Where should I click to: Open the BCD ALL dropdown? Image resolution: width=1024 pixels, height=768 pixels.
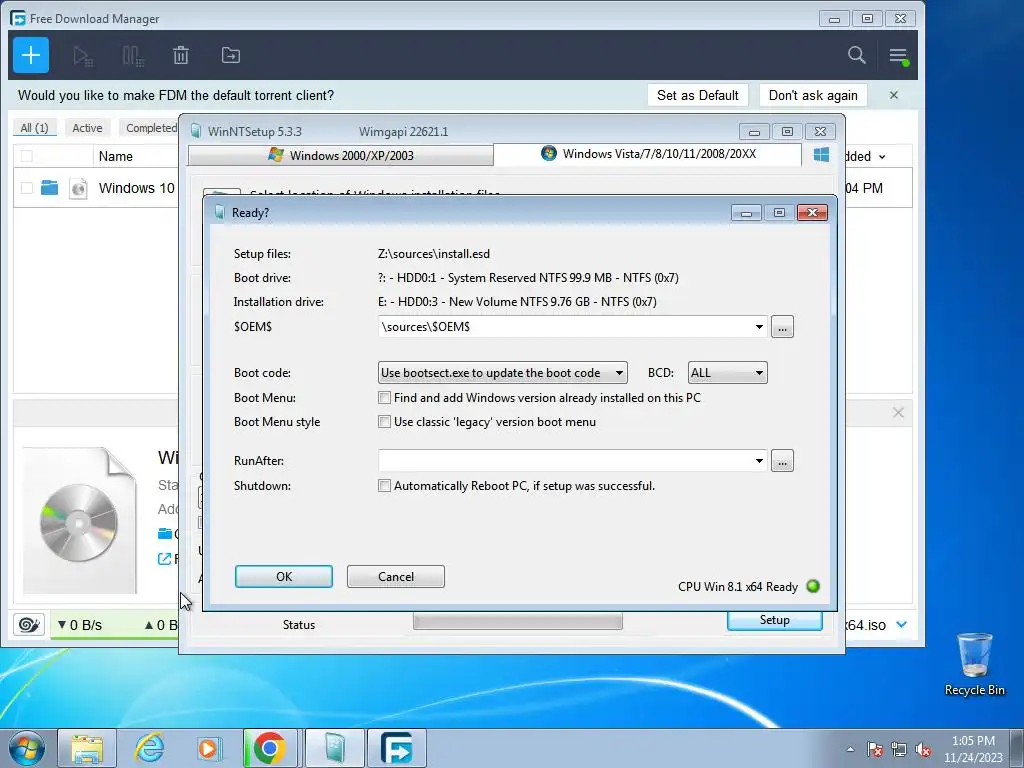coord(727,373)
